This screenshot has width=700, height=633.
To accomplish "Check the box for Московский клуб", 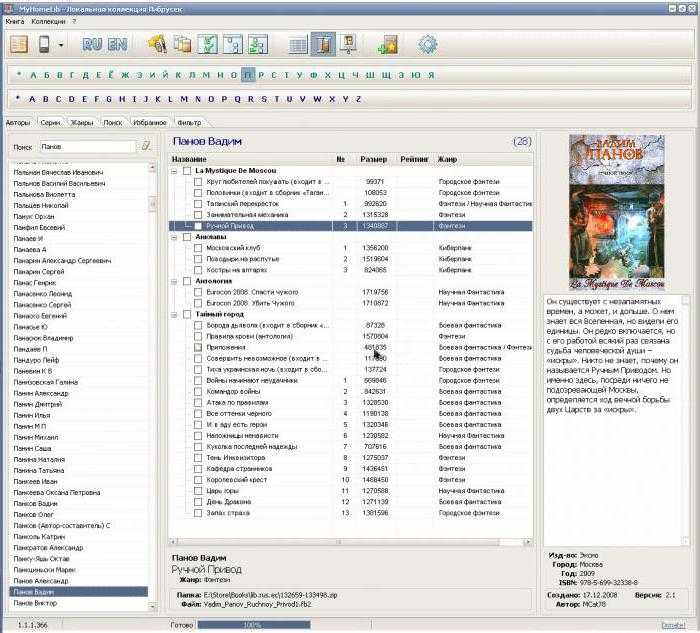I will [198, 248].
